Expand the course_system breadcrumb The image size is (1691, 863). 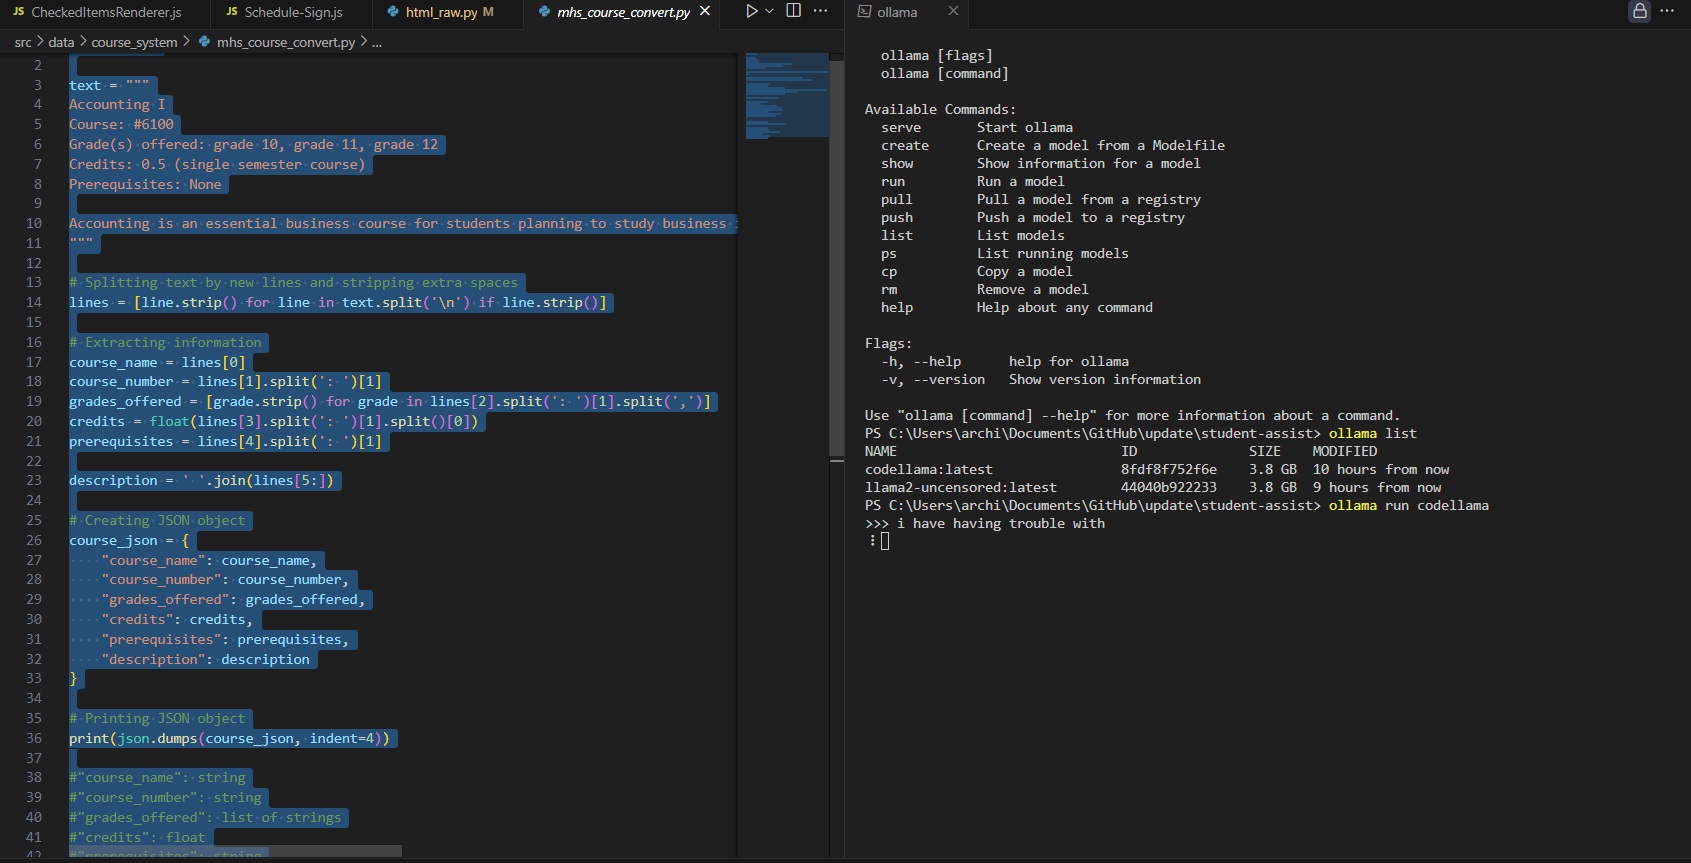point(134,42)
